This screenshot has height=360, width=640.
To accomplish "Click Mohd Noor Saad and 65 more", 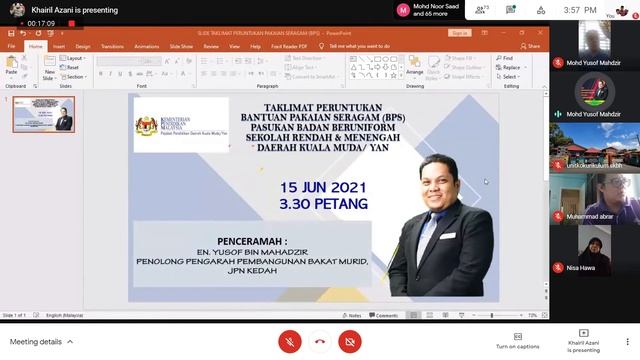I will [x=428, y=10].
